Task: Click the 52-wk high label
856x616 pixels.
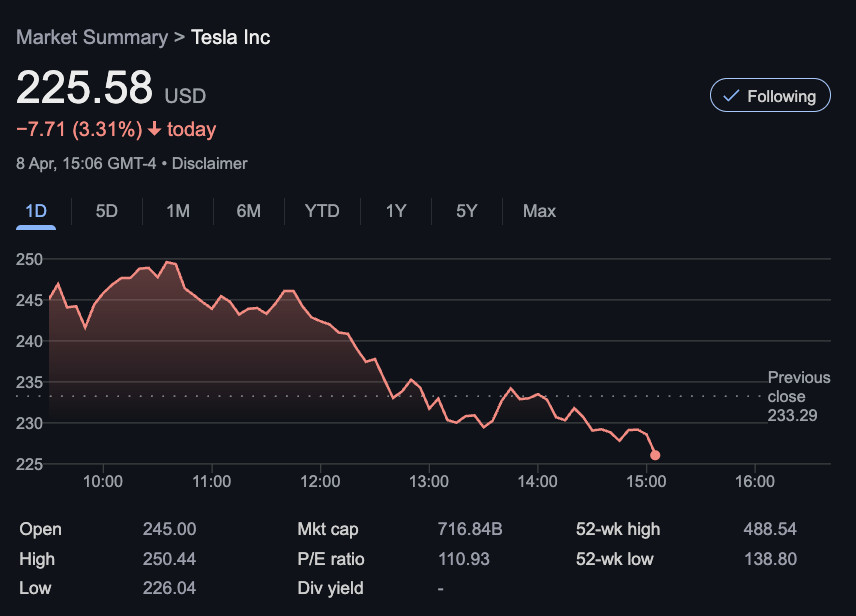Action: pos(618,529)
